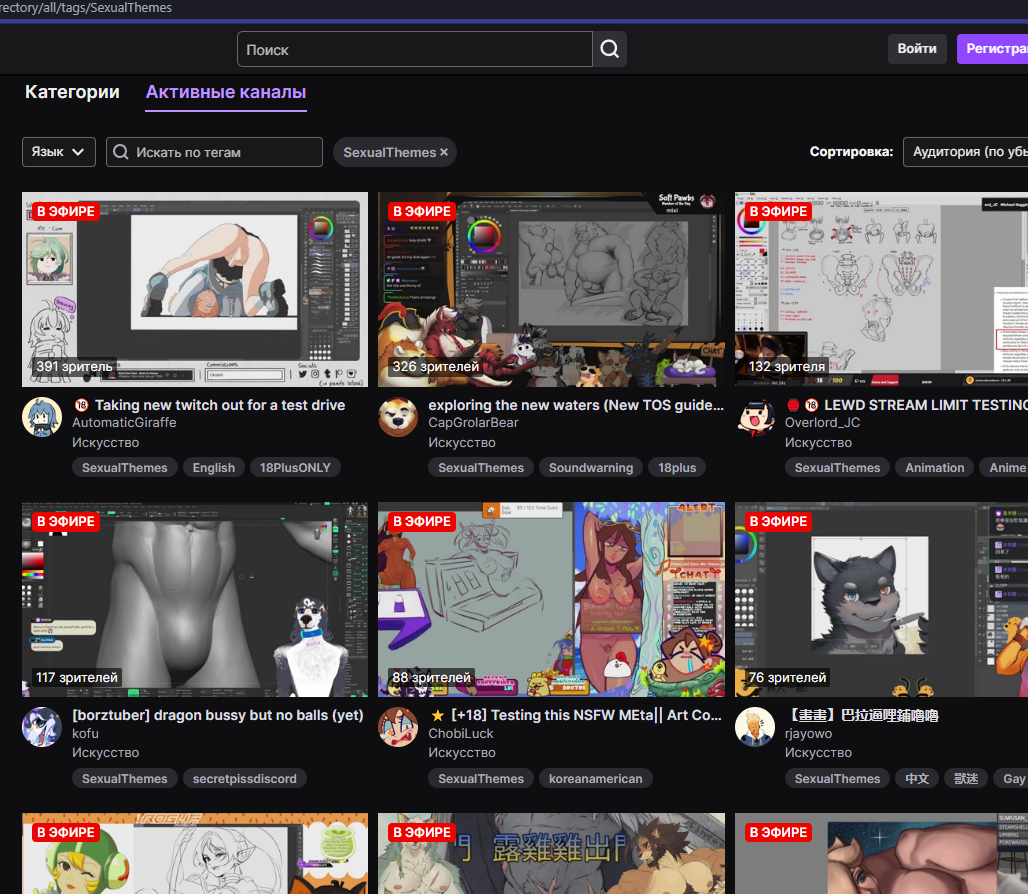Image resolution: width=1028 pixels, height=894 pixels.
Task: Open the Сортировка sort dropdown
Action: pyautogui.click(x=965, y=152)
